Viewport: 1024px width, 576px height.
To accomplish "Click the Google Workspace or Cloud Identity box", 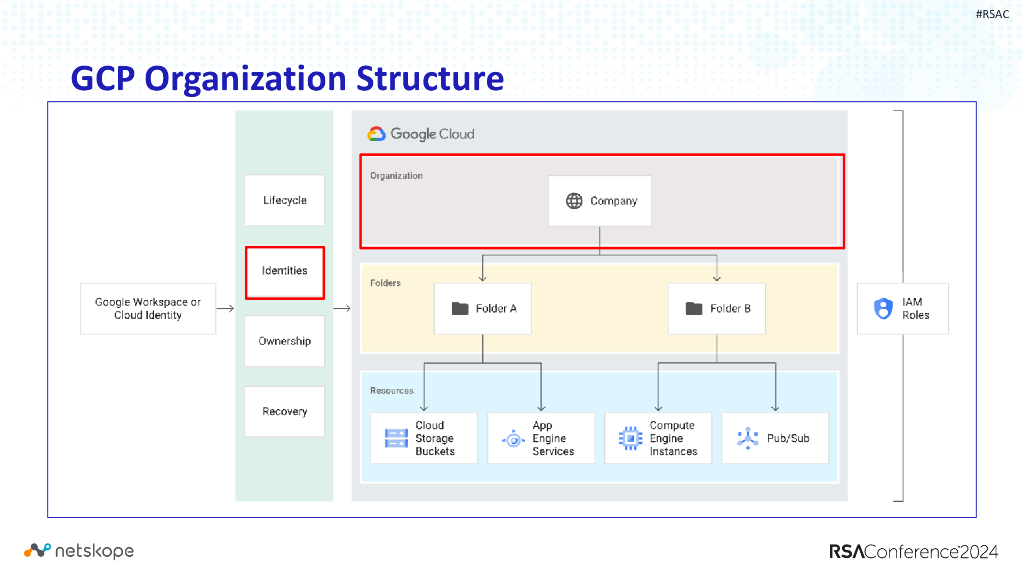I will [x=148, y=308].
